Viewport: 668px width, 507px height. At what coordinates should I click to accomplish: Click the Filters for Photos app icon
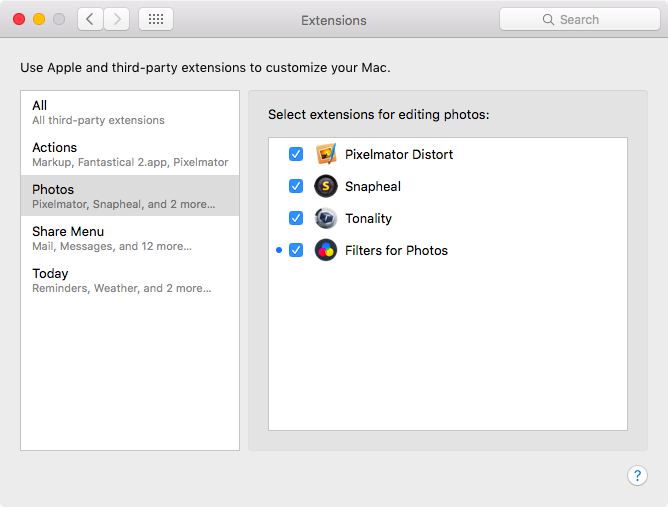coord(326,250)
